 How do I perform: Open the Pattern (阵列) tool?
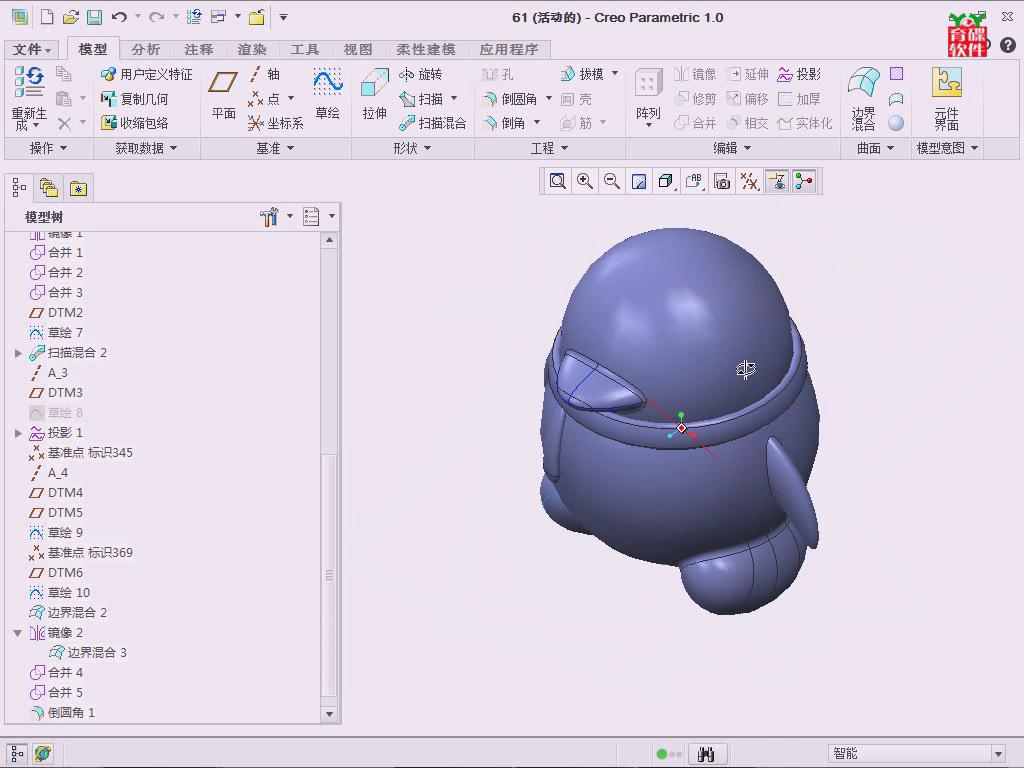[648, 97]
